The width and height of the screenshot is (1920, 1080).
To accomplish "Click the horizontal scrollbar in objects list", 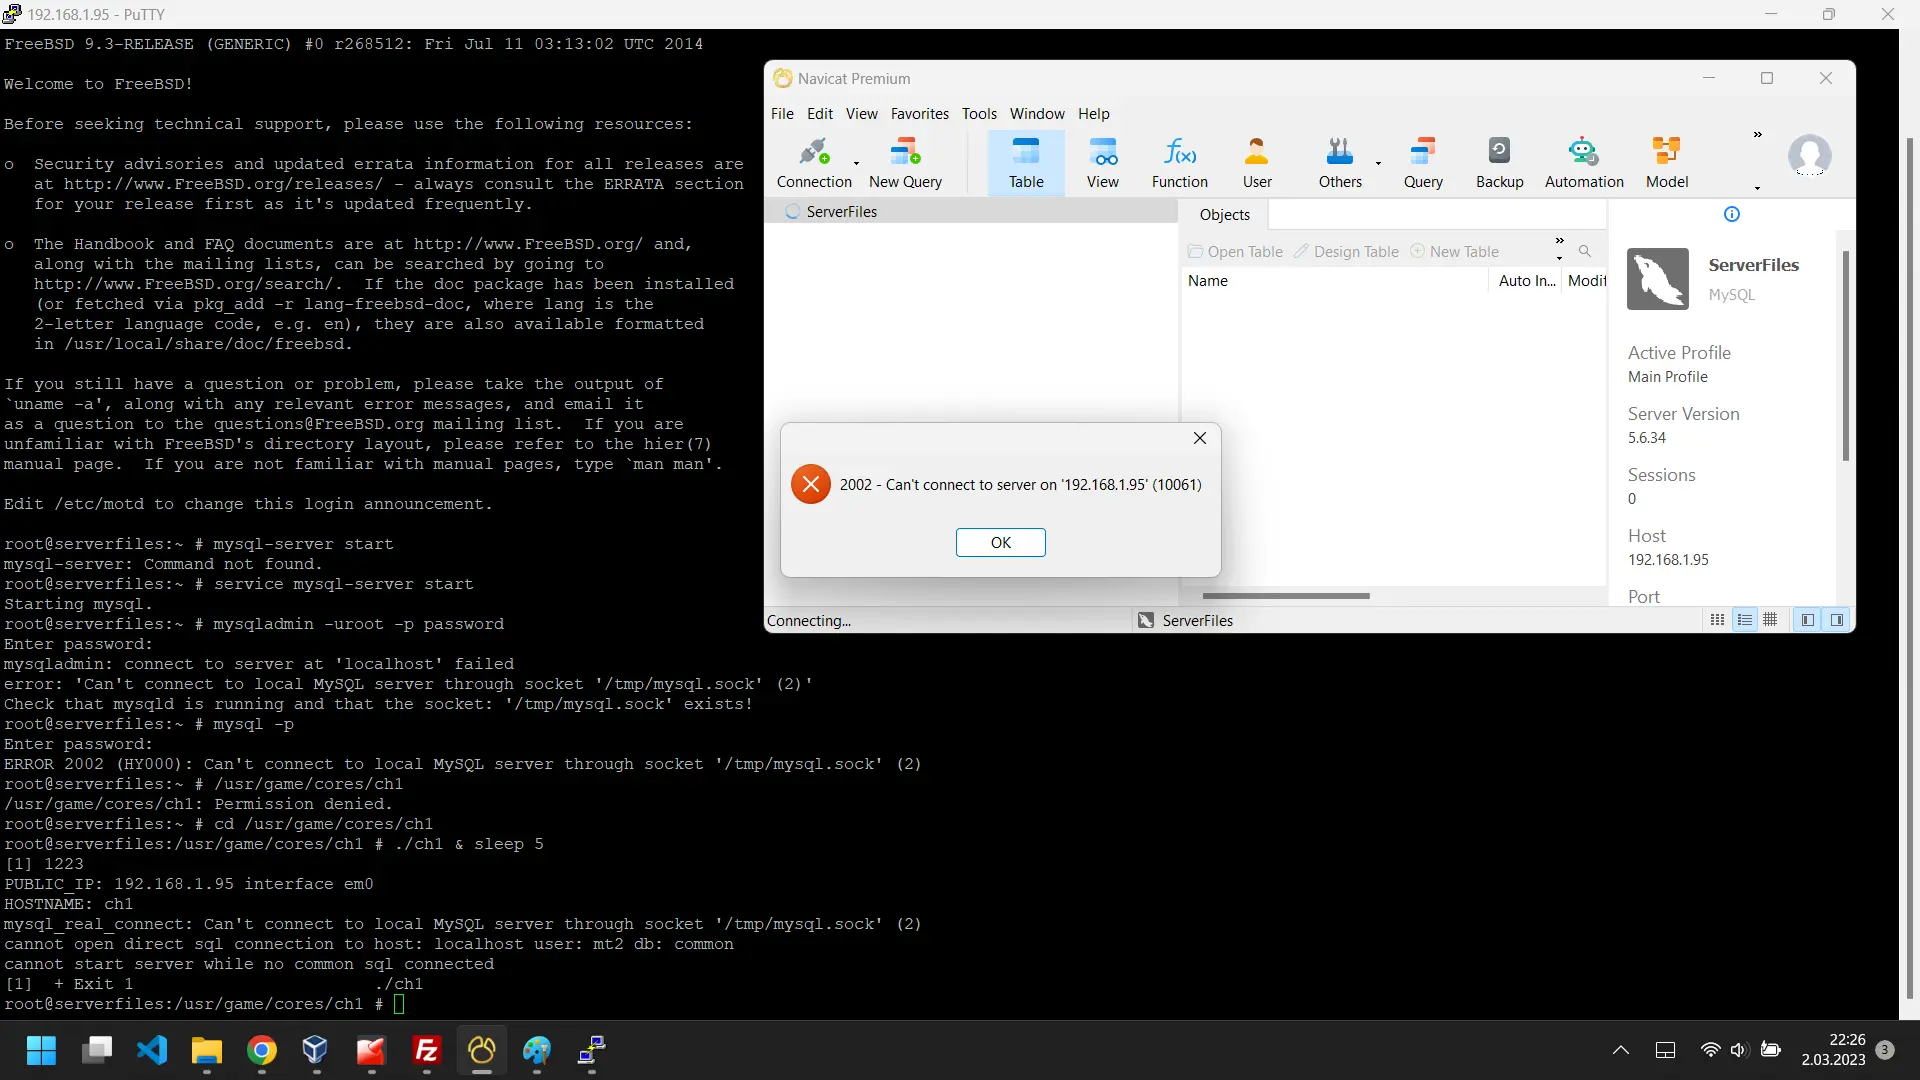I will pyautogui.click(x=1286, y=596).
